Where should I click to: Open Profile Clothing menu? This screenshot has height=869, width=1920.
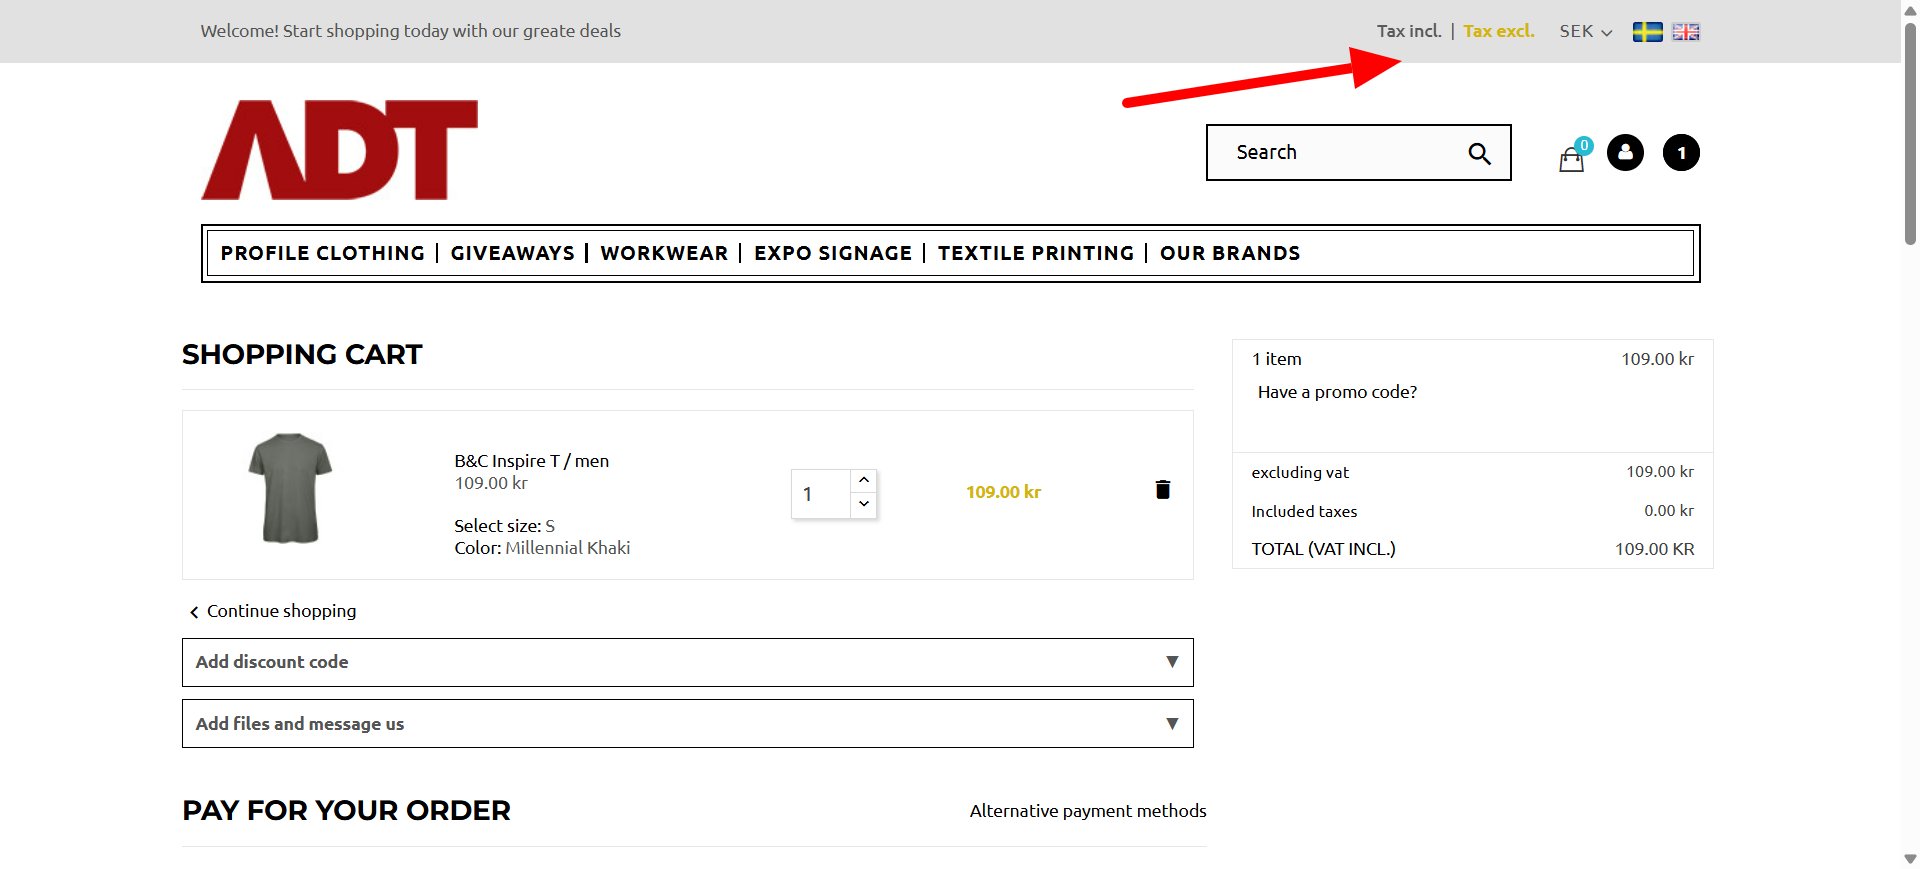coord(323,253)
